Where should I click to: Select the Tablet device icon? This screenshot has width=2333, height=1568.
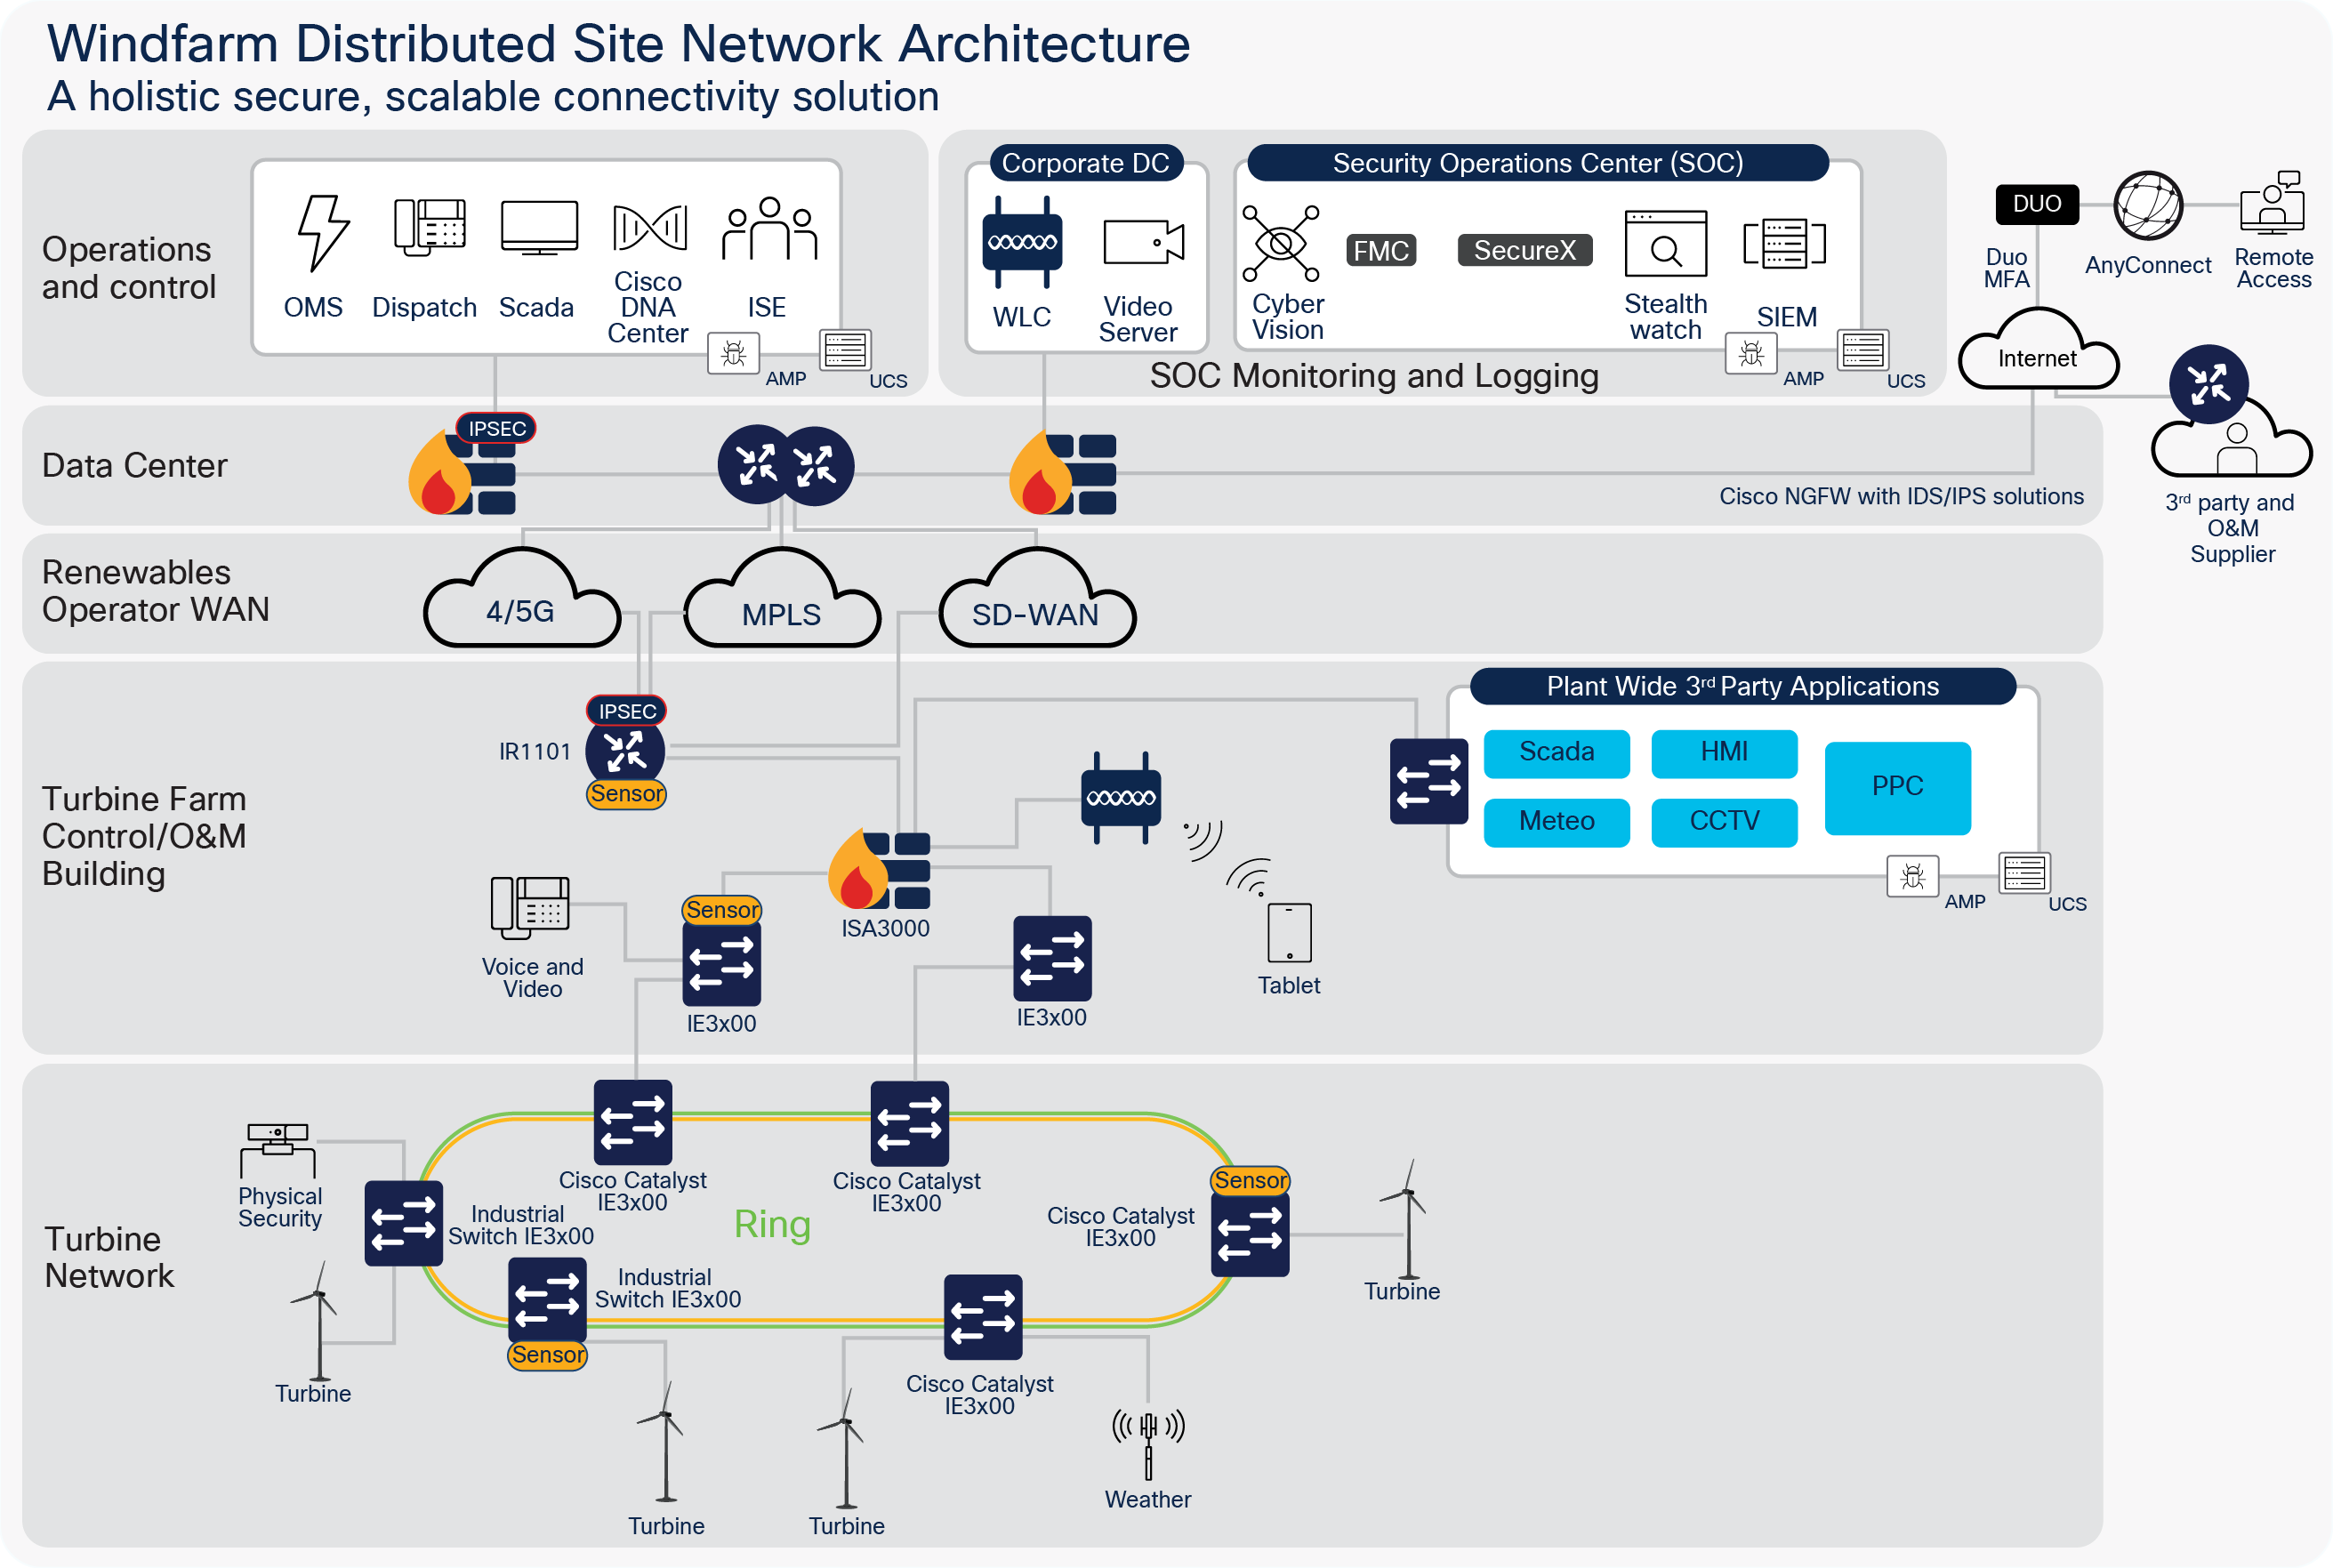[x=1289, y=933]
